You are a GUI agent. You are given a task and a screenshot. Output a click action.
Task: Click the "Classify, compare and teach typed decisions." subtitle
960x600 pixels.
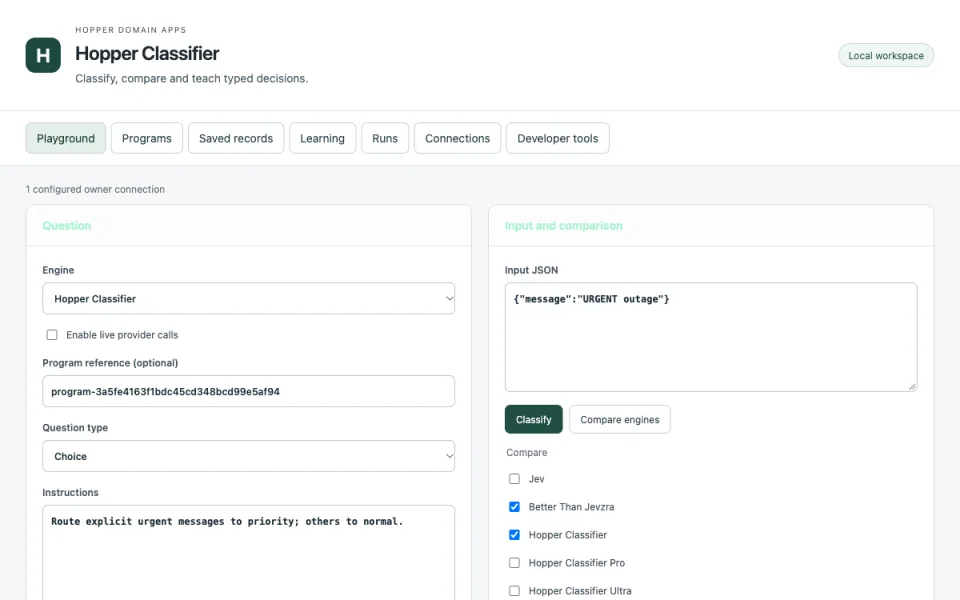pos(192,78)
